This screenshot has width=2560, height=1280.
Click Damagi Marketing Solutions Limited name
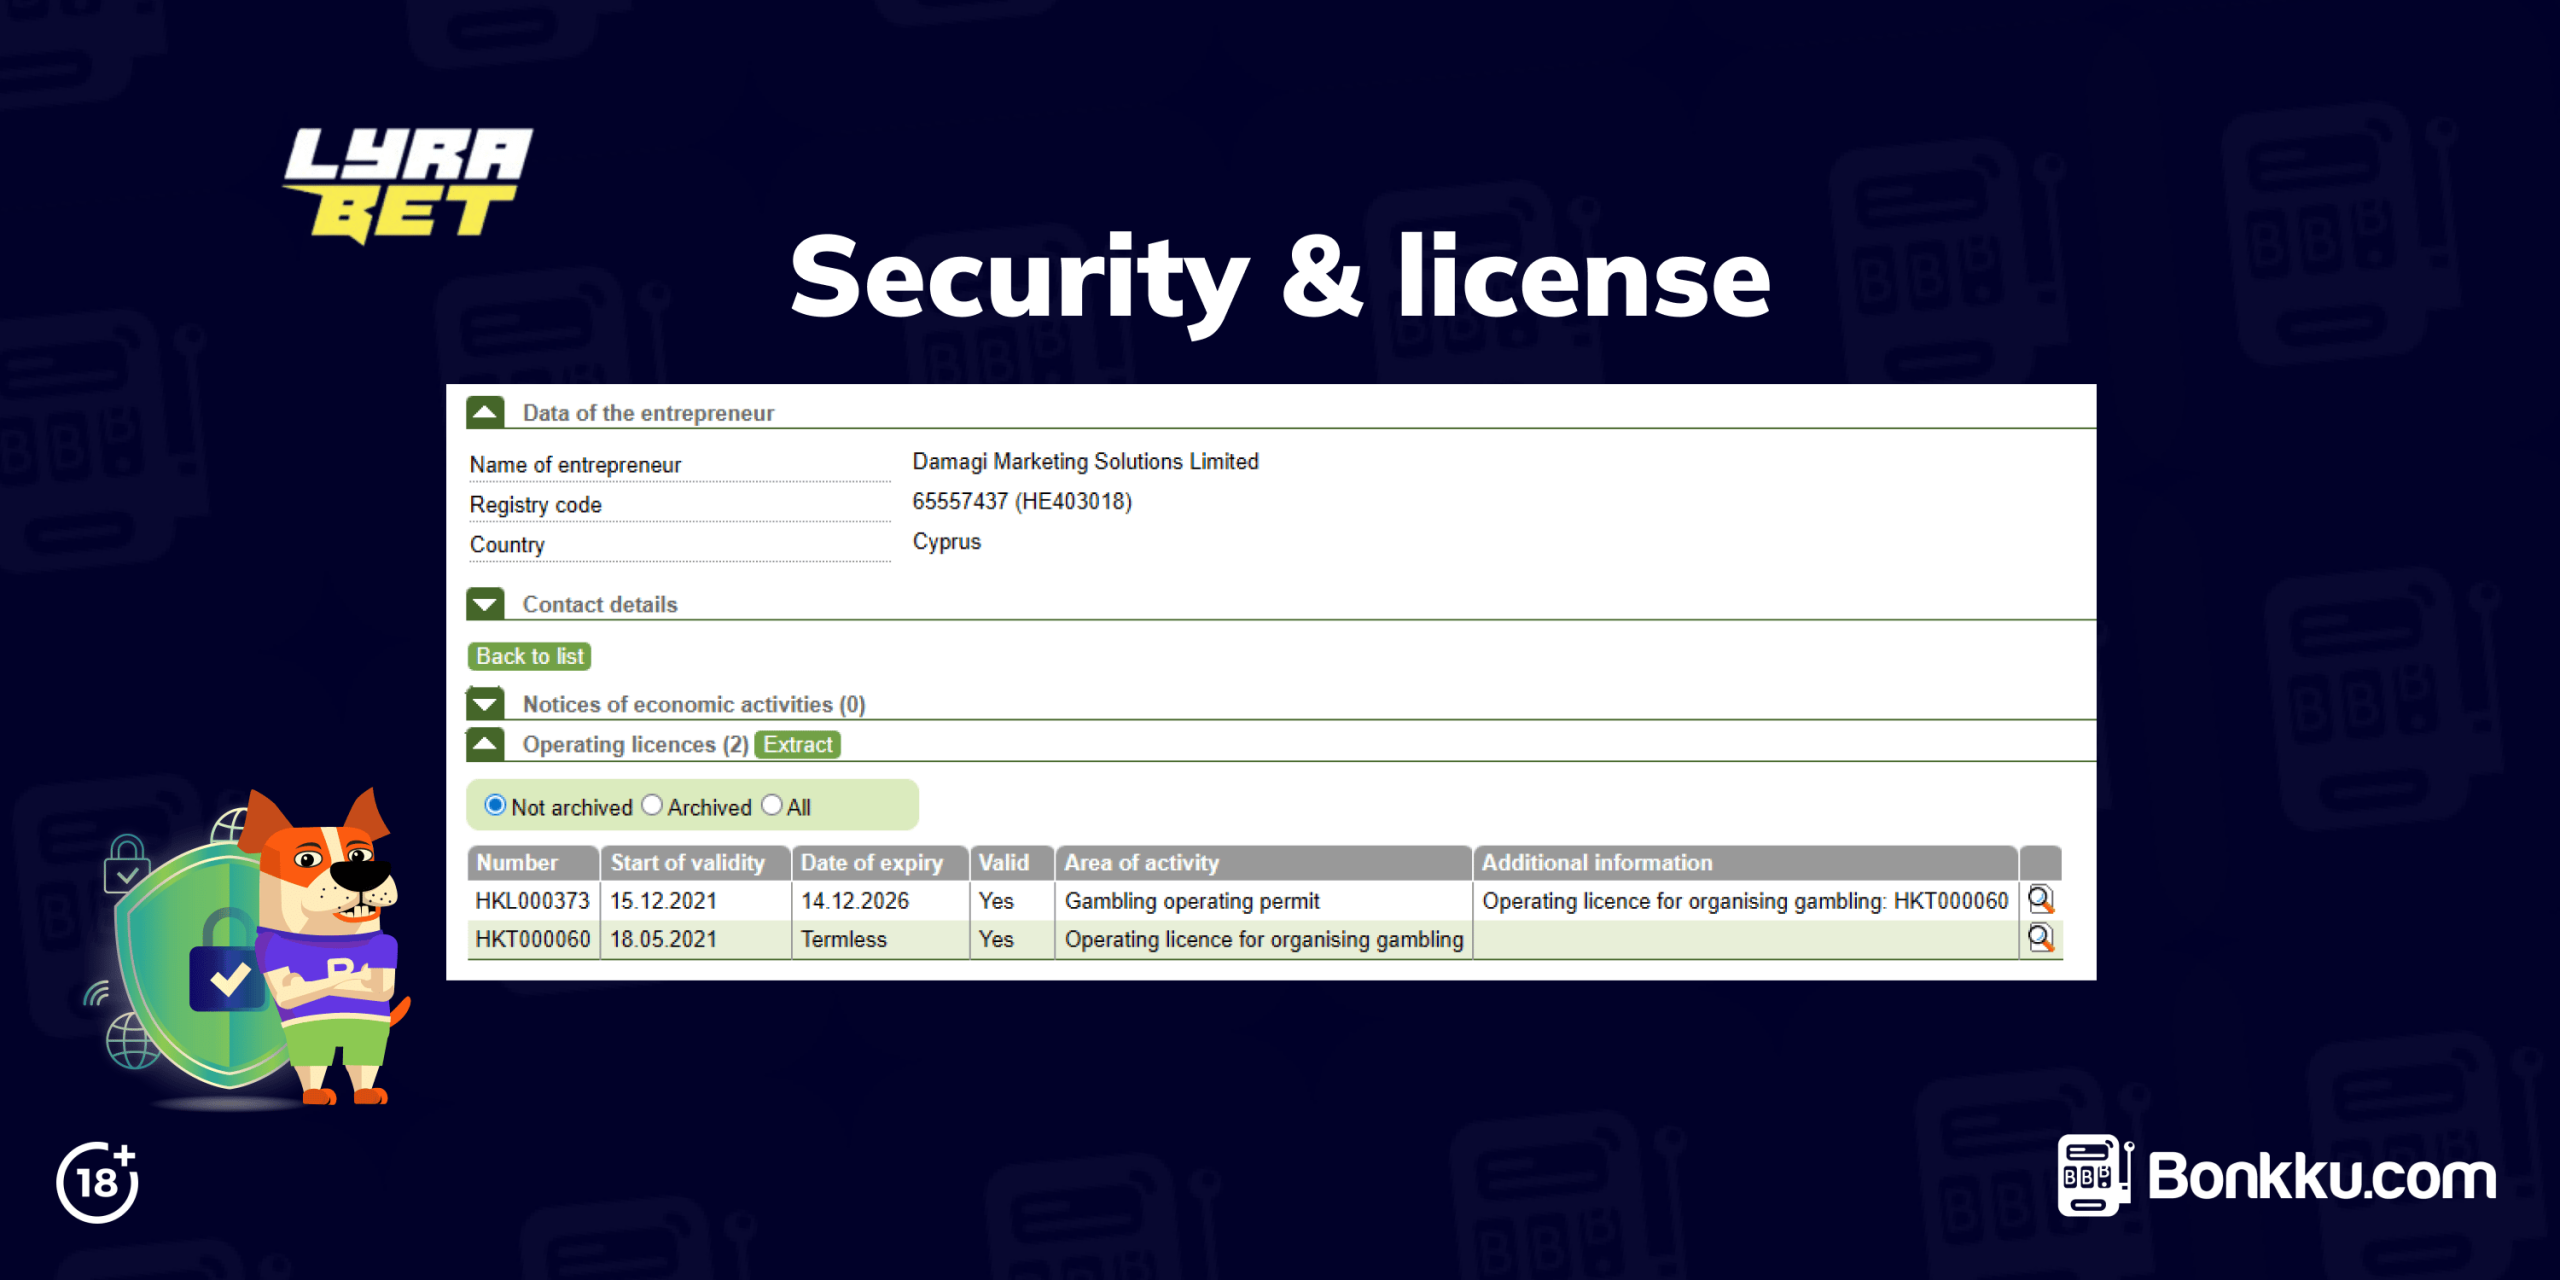click(1085, 461)
